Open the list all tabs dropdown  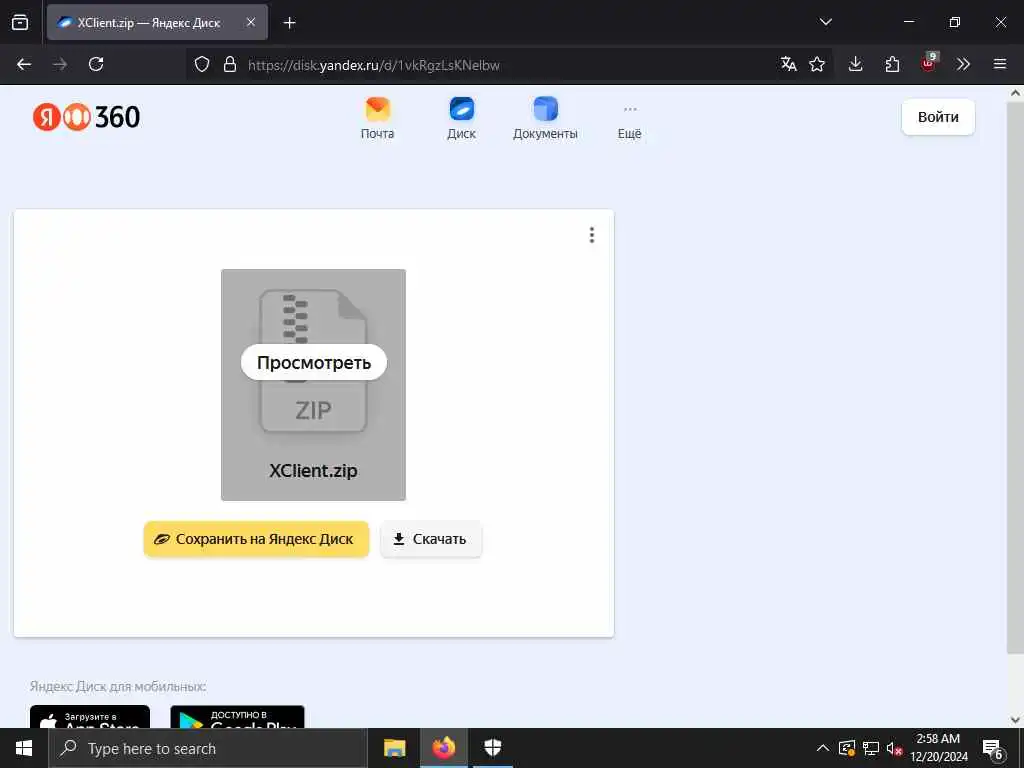point(825,22)
